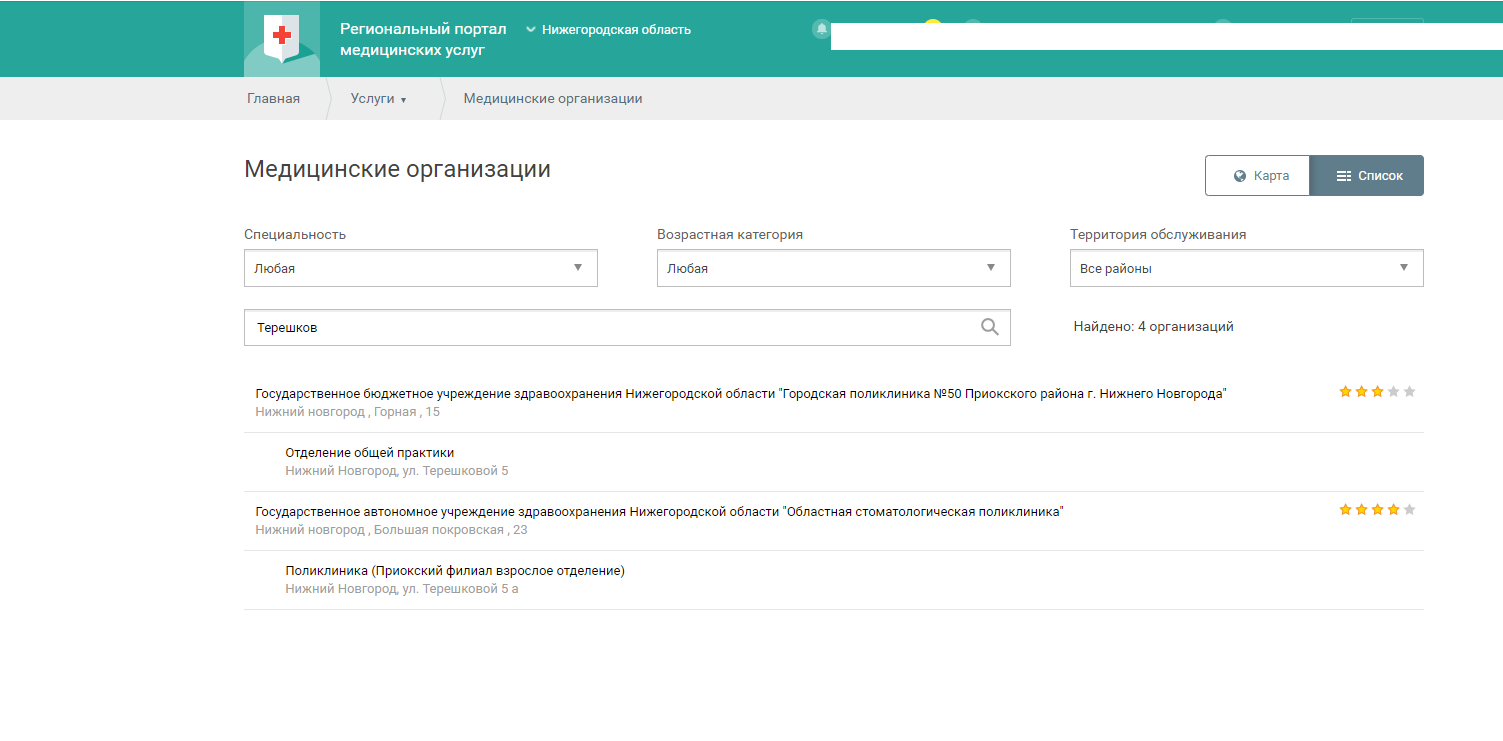Screen dimensions: 1503x741
Task: Open the Территория обслуживания dropdown
Action: [x=1246, y=268]
